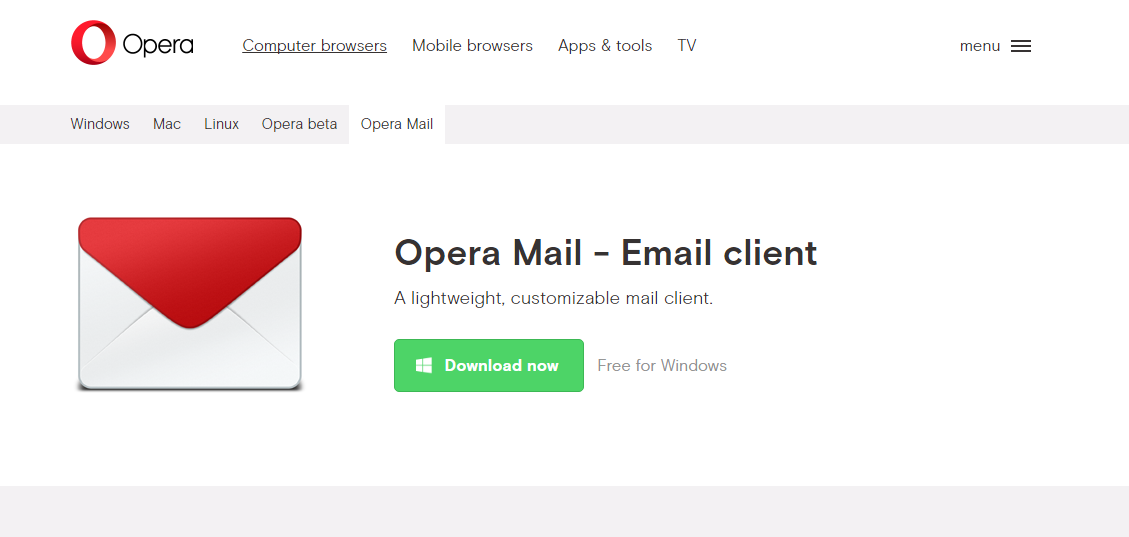
Task: Open the hamburger menu icon
Action: tap(1020, 46)
